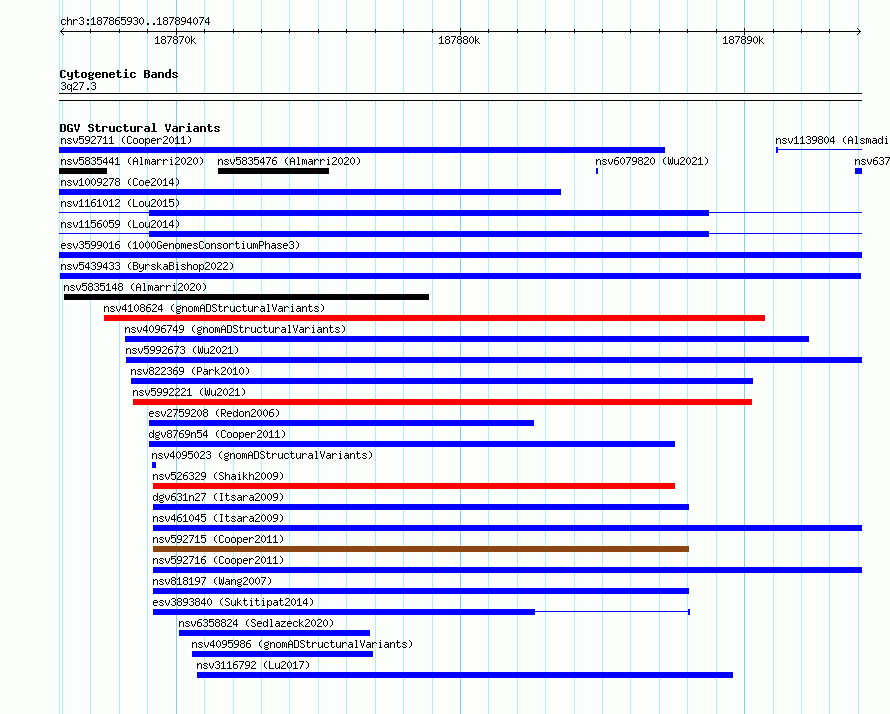Click the blue bar under nsv1161012

[x=429, y=213]
